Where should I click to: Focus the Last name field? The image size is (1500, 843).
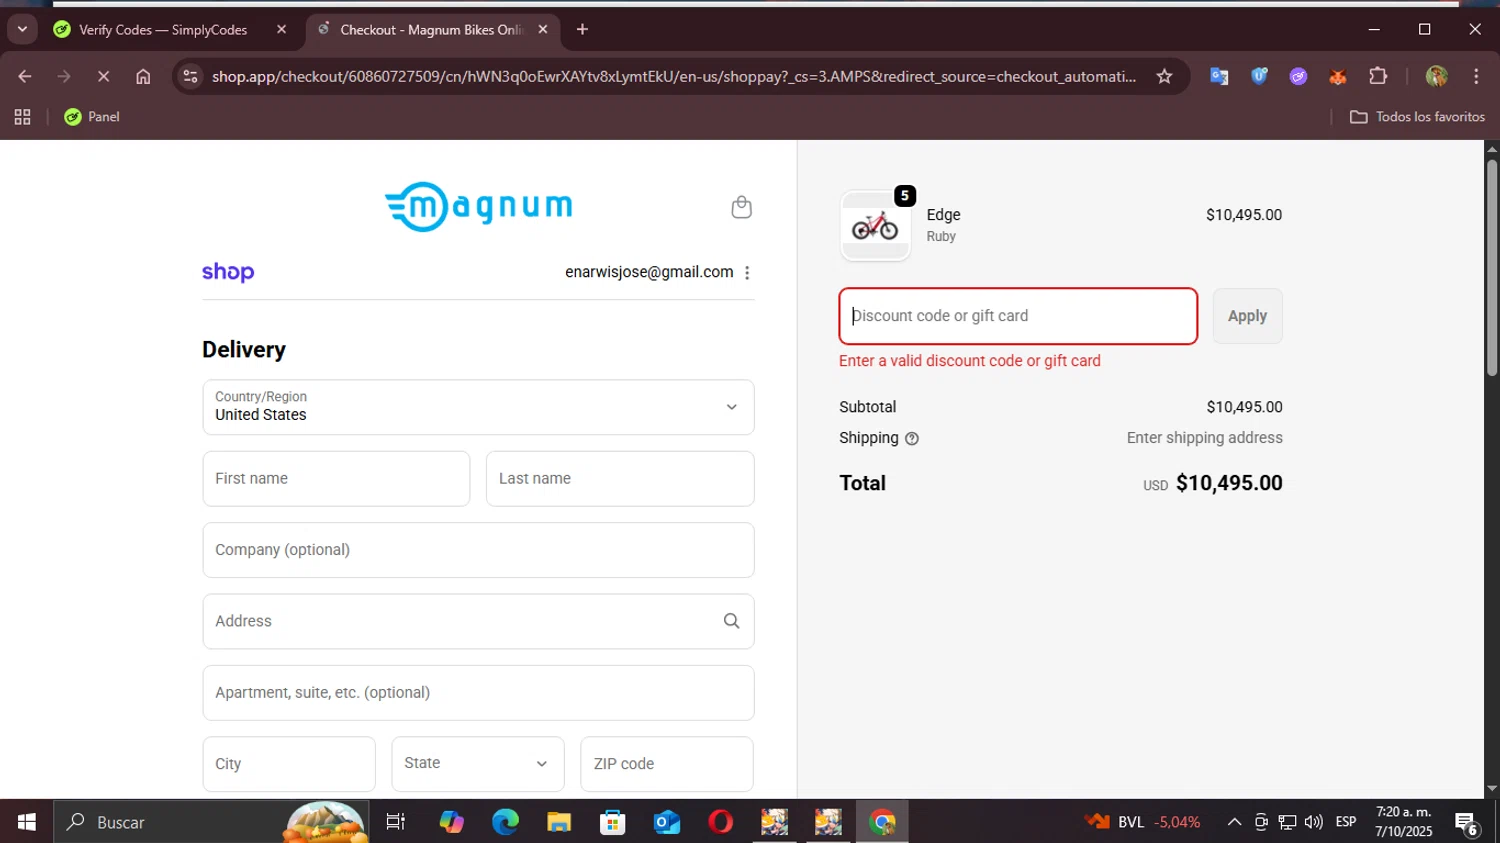(x=620, y=479)
